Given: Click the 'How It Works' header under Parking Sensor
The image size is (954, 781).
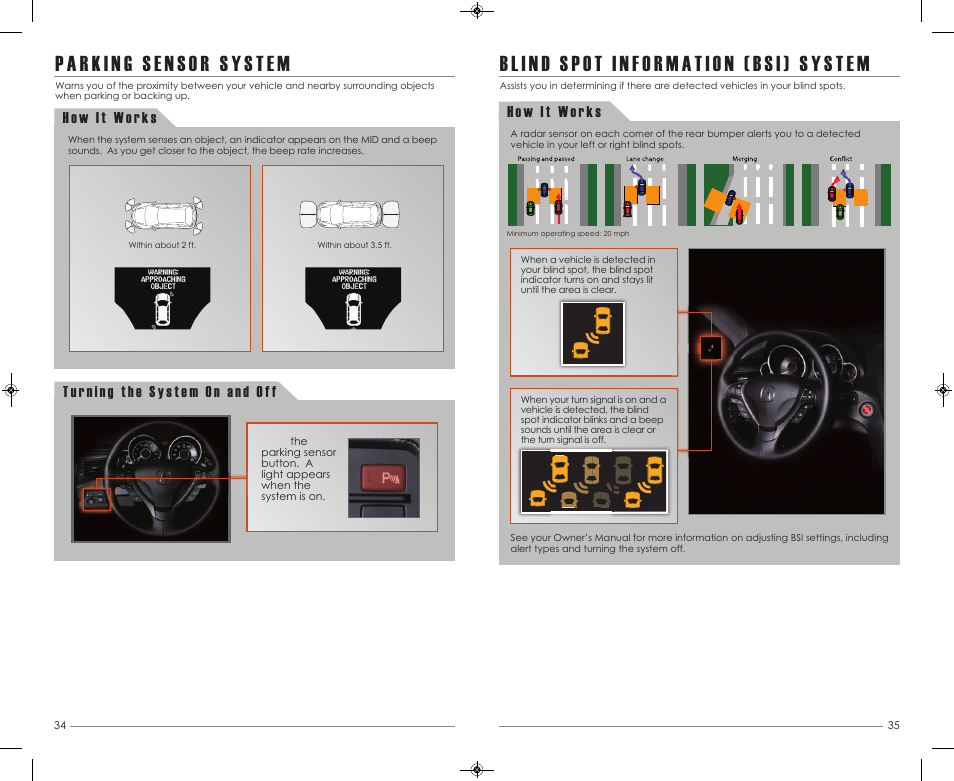Looking at the screenshot, I should coord(110,118).
